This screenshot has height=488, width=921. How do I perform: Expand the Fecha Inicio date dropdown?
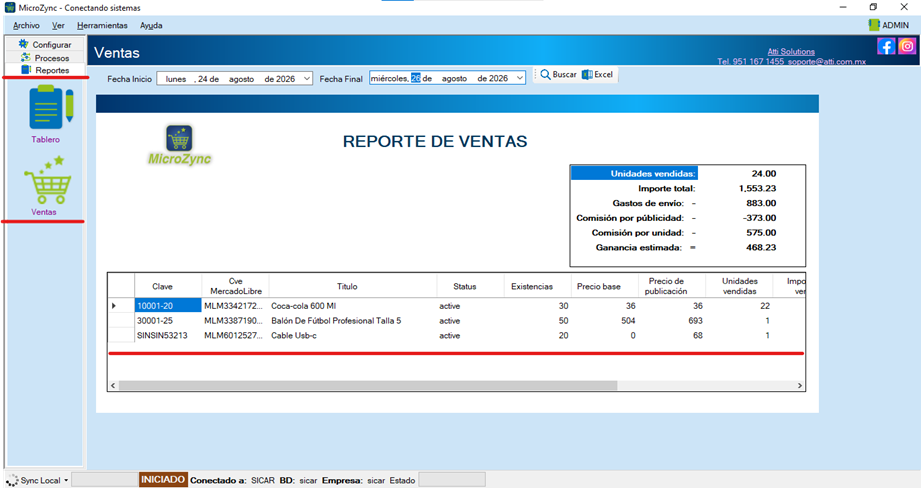[x=307, y=79]
